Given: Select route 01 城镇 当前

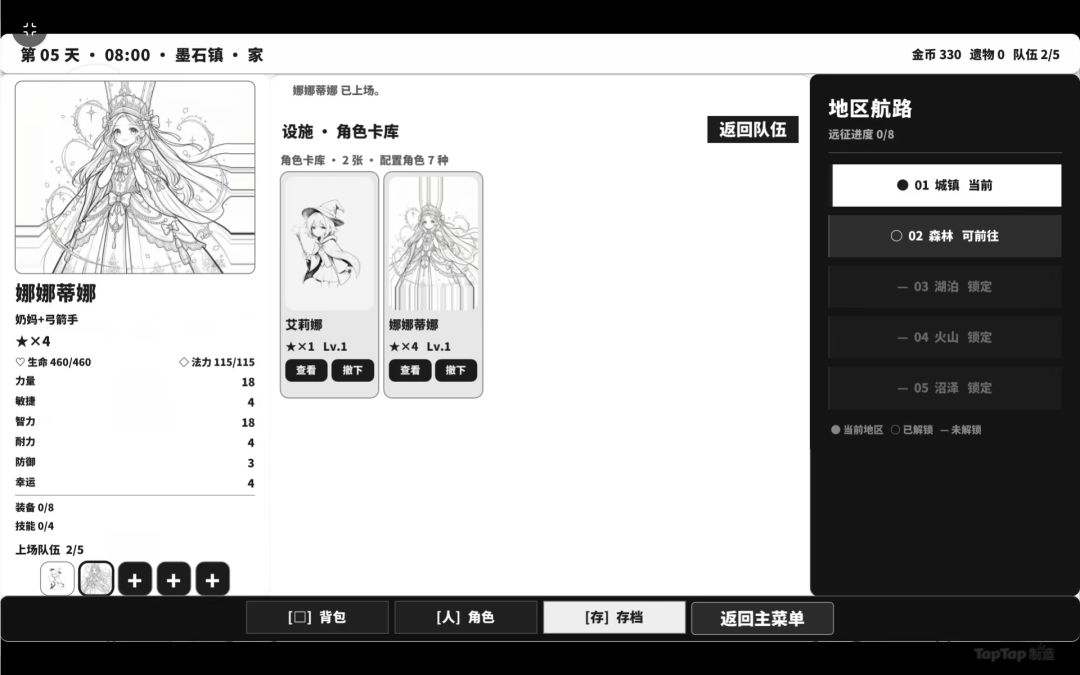Looking at the screenshot, I should [x=946, y=185].
